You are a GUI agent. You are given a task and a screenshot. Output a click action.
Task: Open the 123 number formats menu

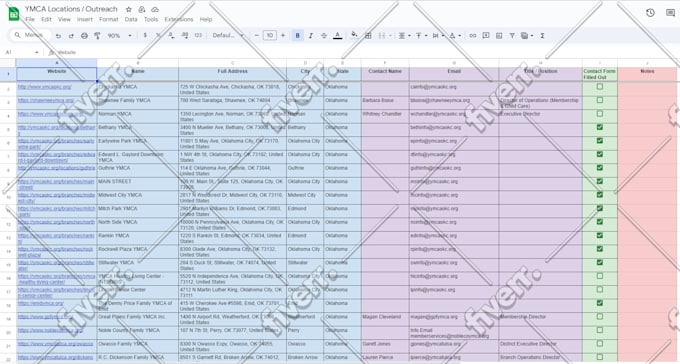(198, 35)
